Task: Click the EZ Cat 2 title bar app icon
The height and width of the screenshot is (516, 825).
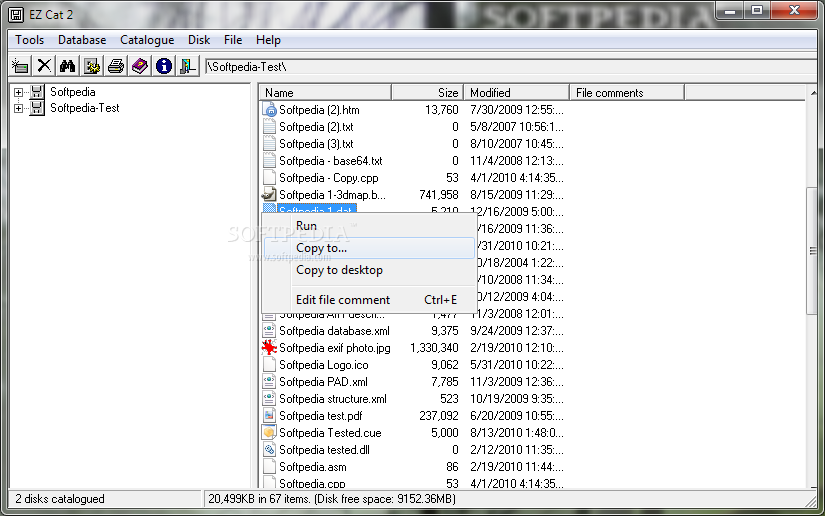Action: (16, 15)
